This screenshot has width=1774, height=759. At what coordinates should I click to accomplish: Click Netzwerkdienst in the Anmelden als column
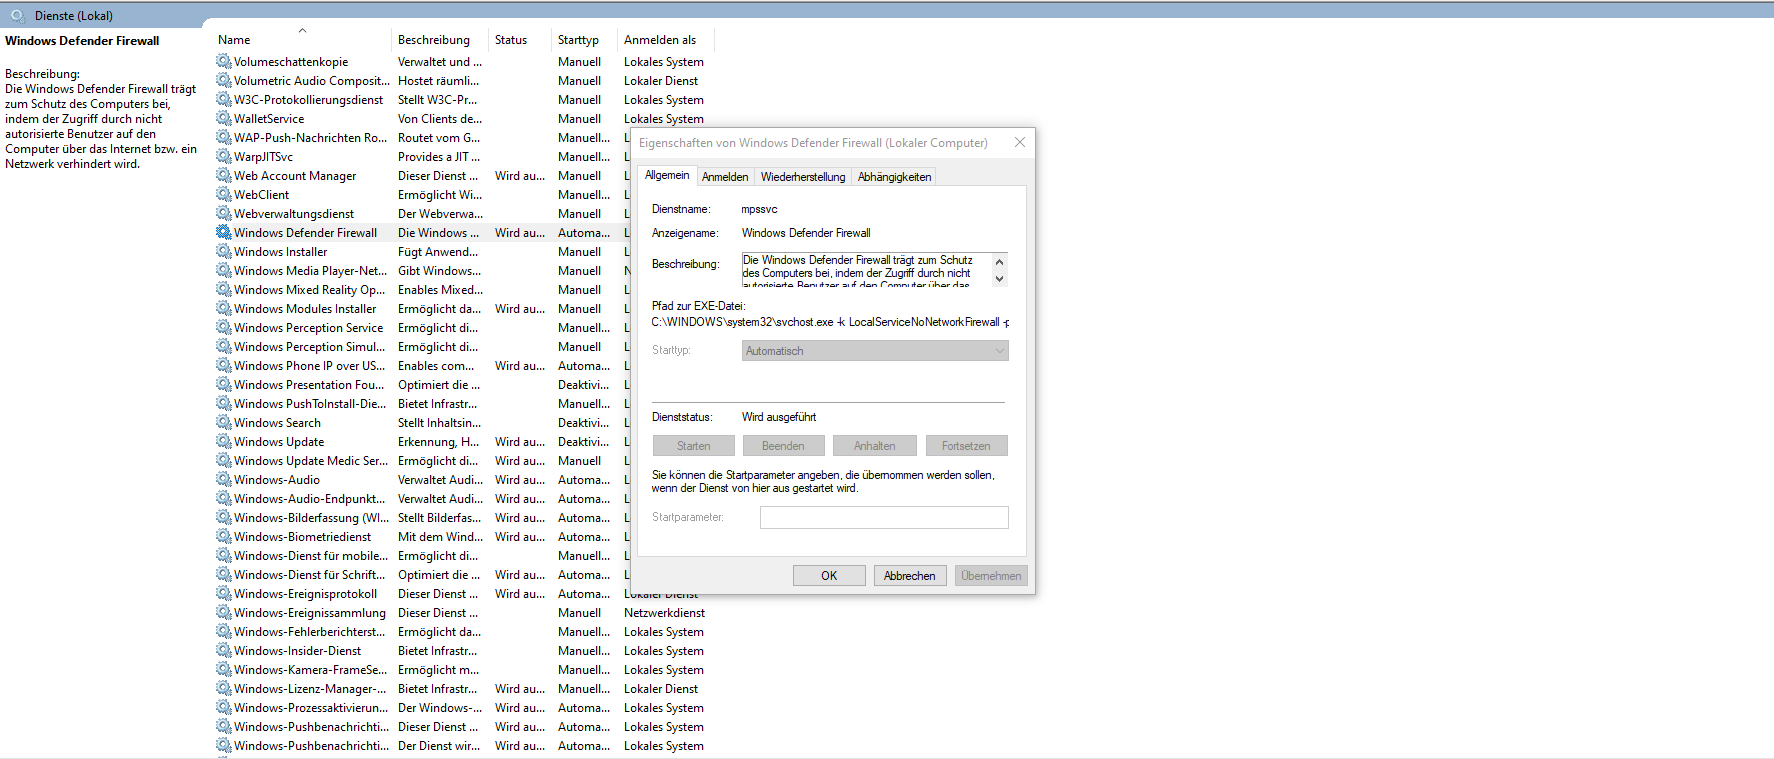click(664, 613)
